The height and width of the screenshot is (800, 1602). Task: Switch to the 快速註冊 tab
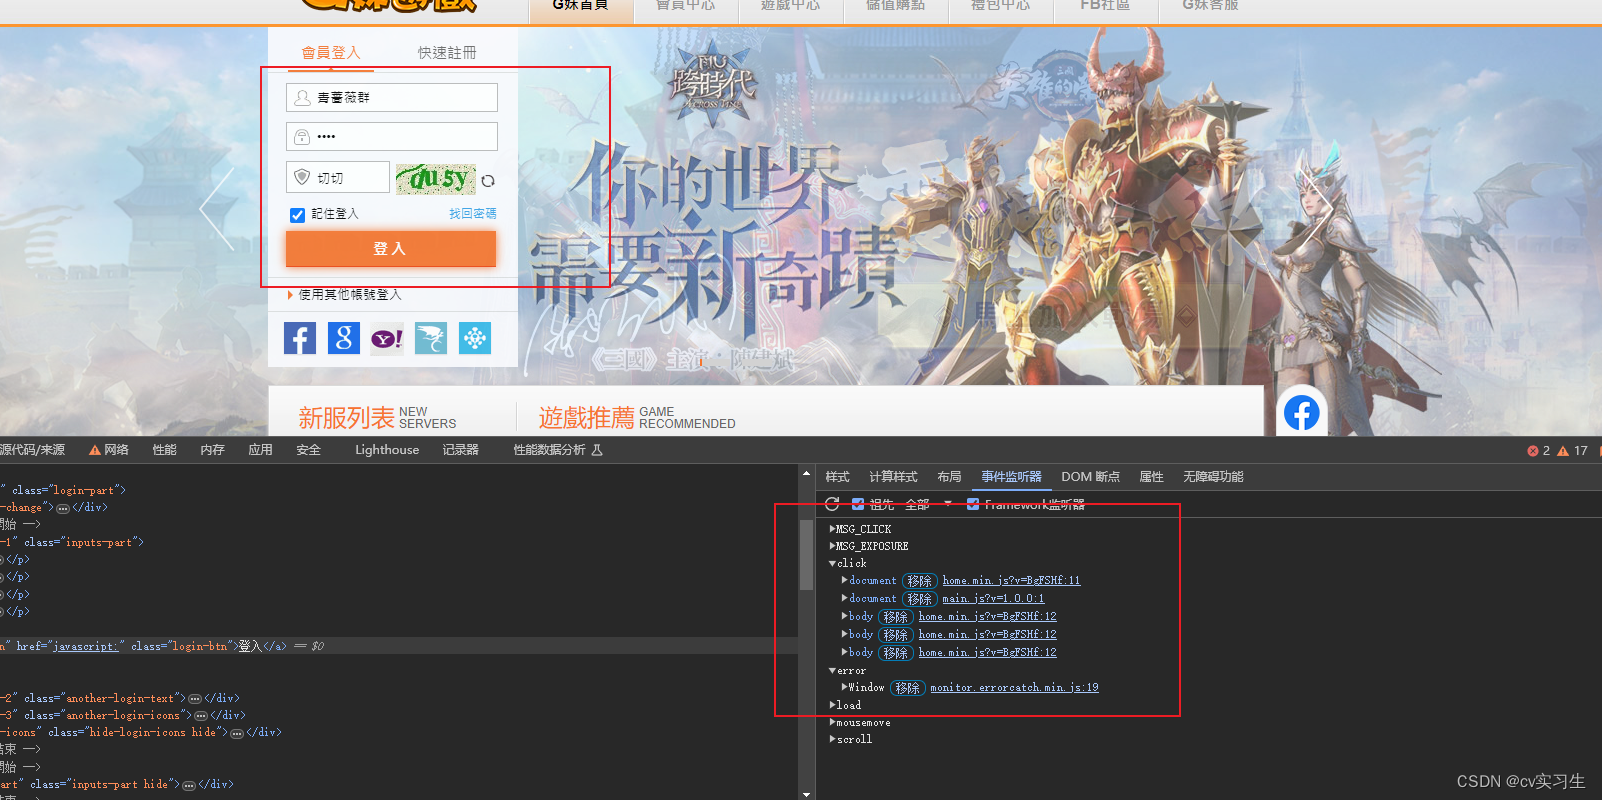(447, 52)
